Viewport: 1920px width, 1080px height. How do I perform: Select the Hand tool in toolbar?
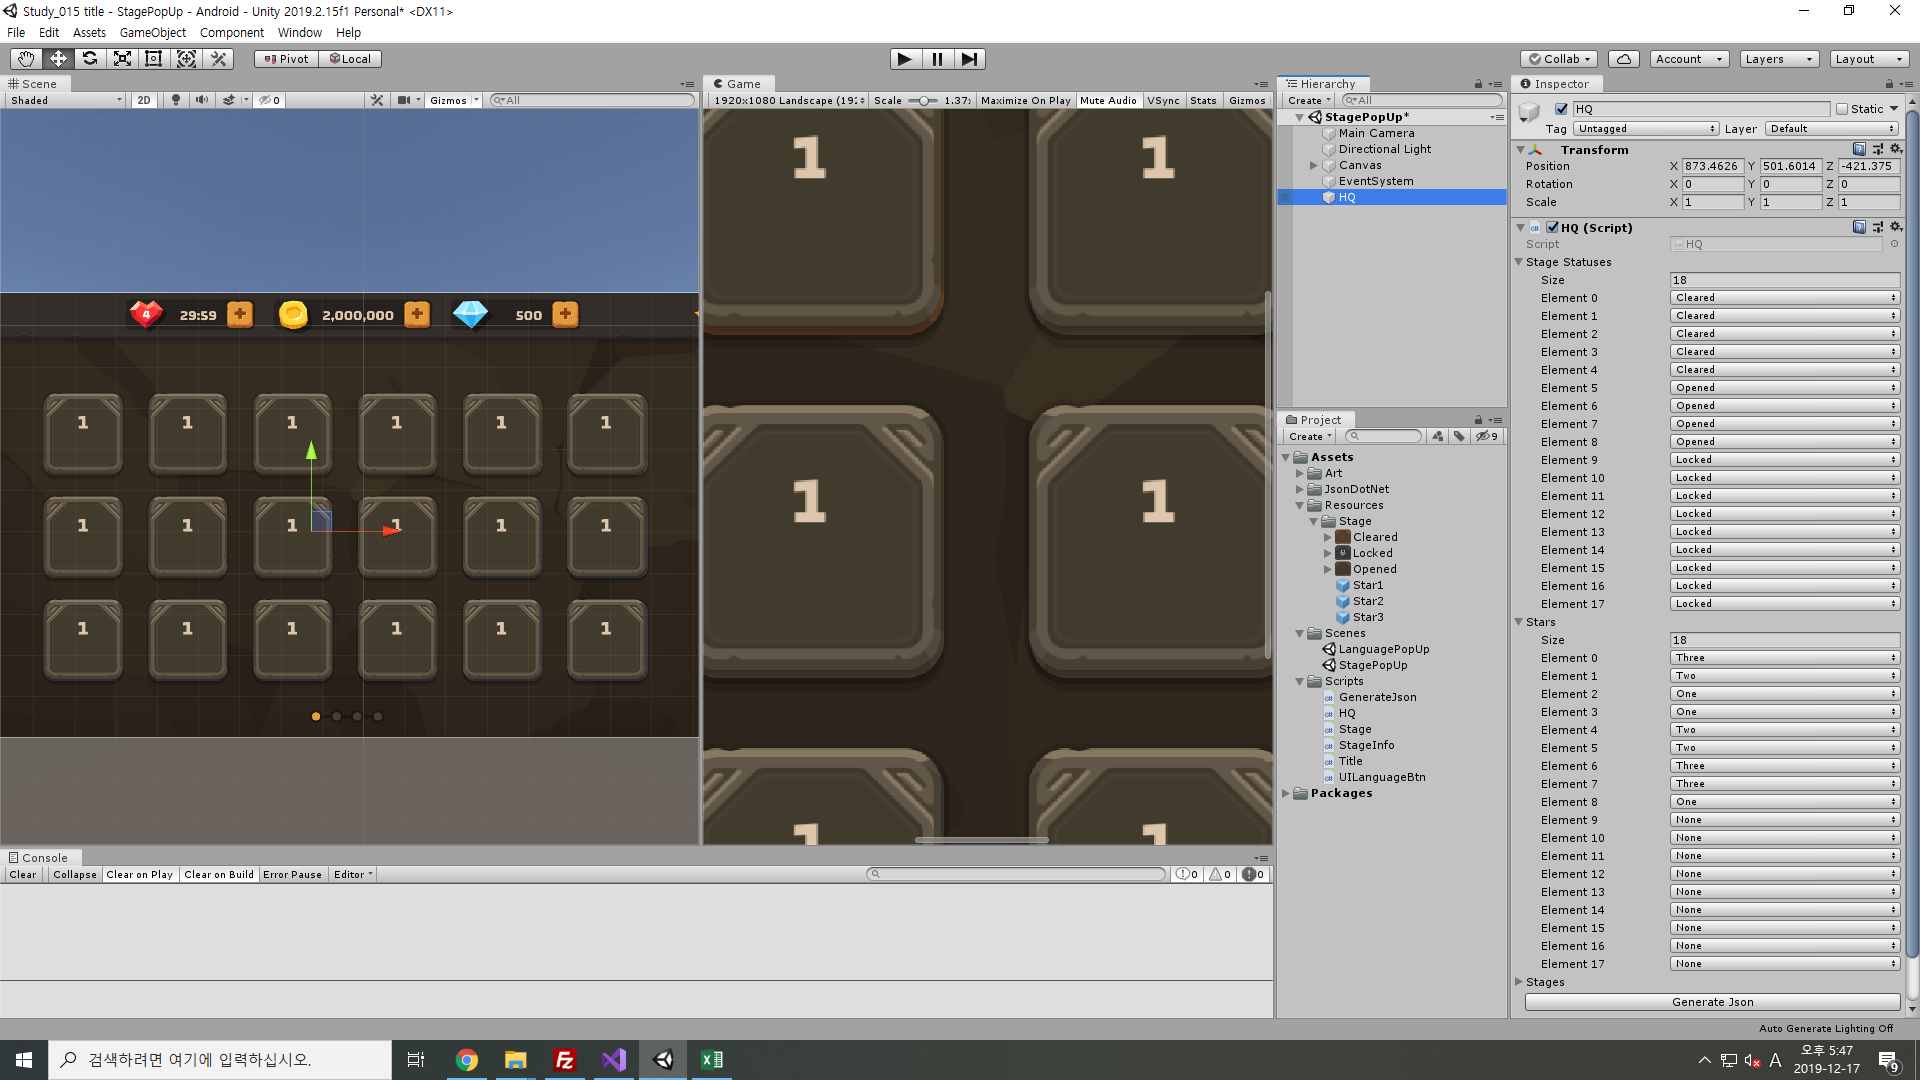click(26, 59)
